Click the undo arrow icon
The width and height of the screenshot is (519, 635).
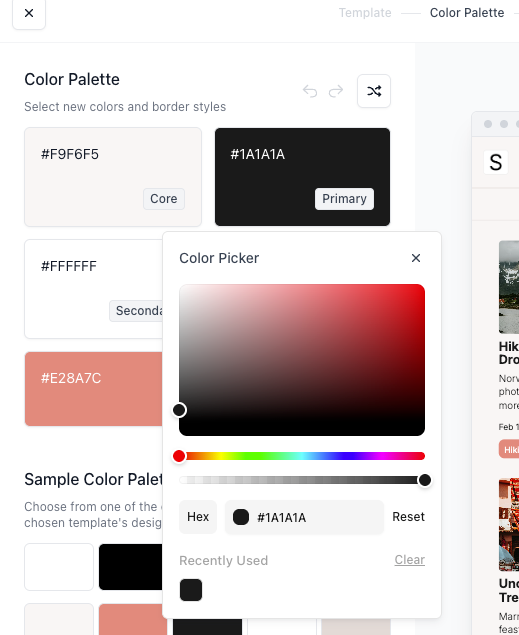tap(310, 91)
